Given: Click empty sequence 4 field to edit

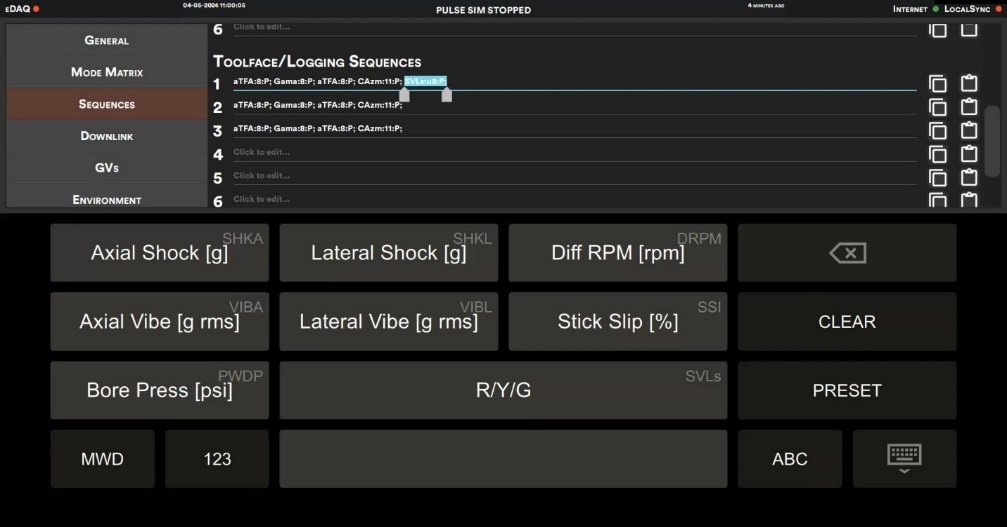Looking at the screenshot, I should (574, 153).
